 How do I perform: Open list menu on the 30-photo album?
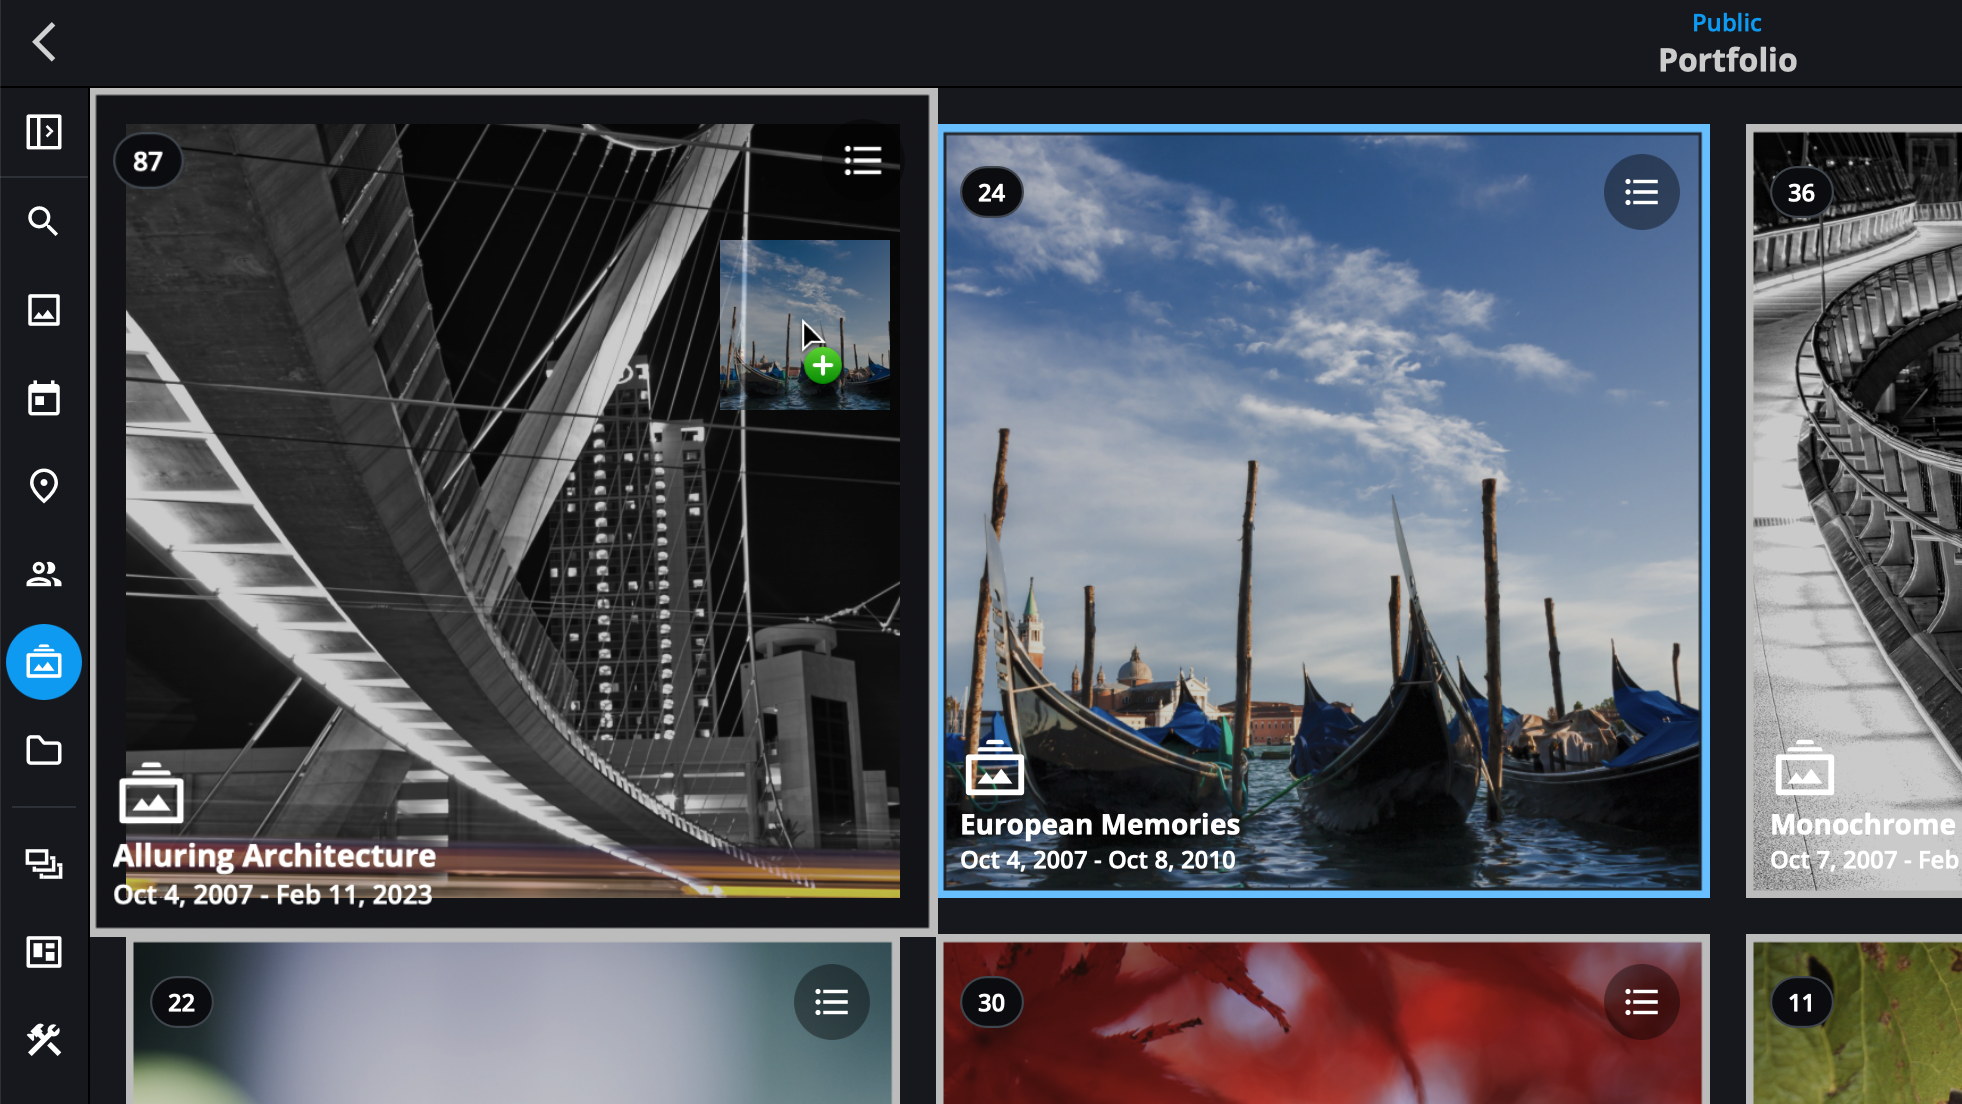point(1641,1002)
